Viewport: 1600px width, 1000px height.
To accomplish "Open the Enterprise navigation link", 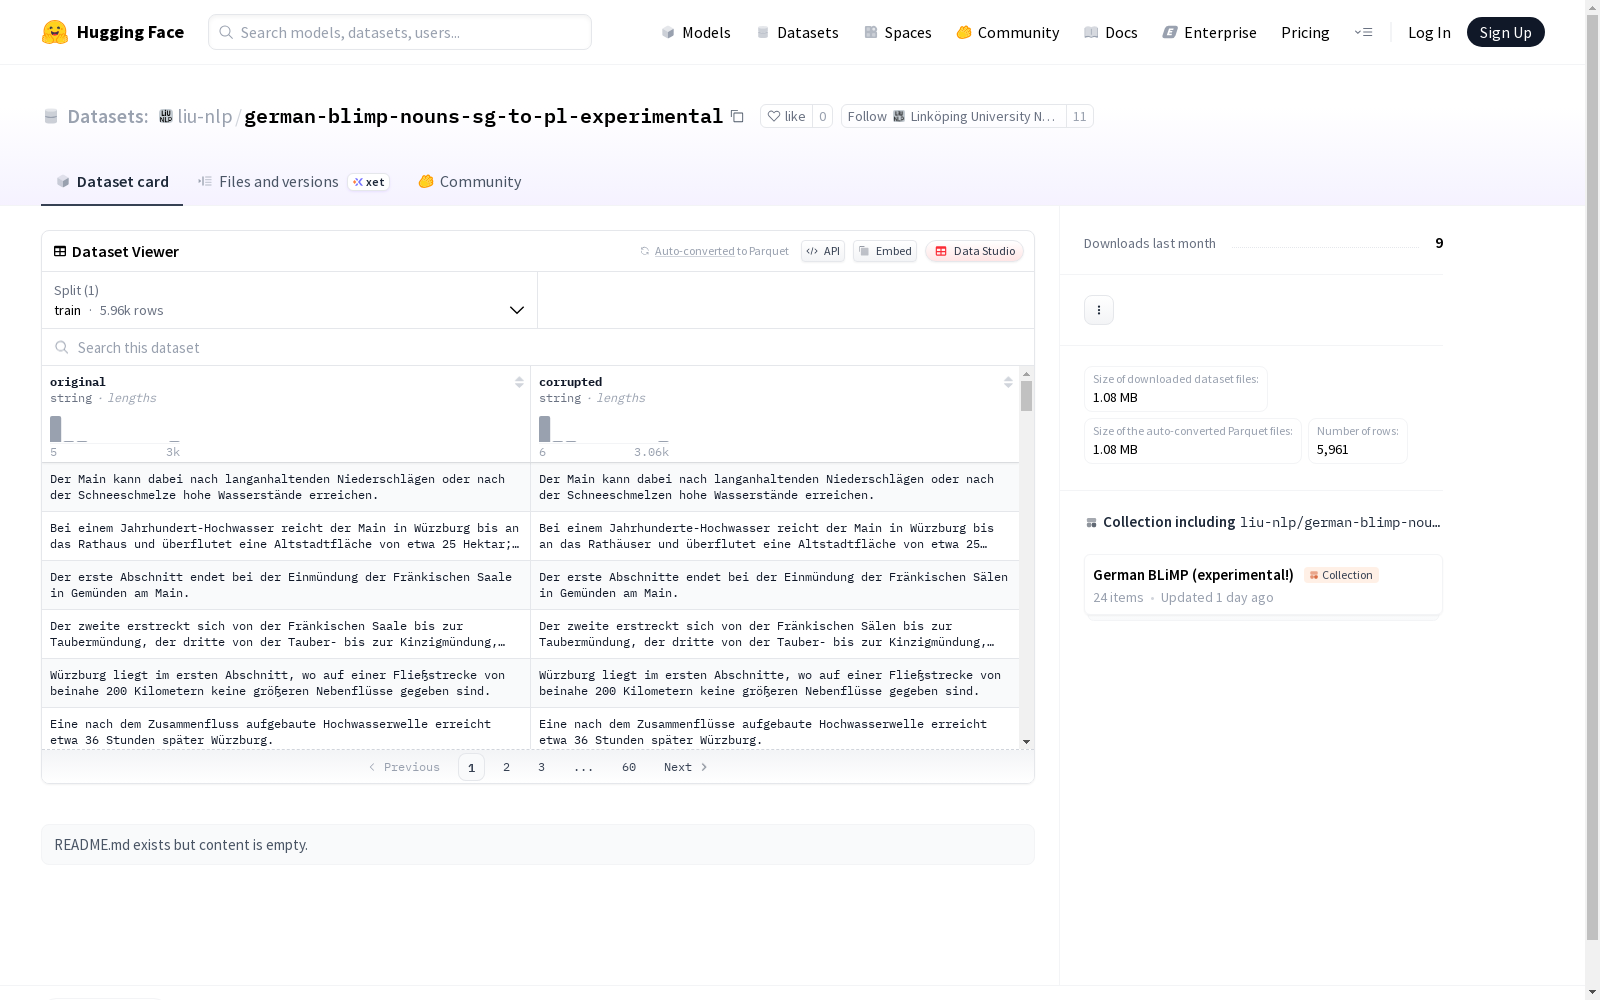I will (x=1209, y=32).
